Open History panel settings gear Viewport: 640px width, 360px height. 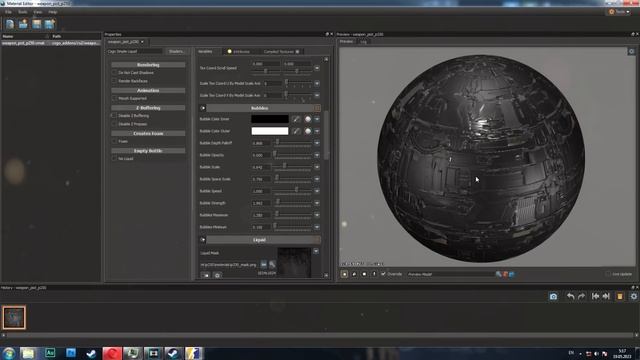tap(633, 296)
